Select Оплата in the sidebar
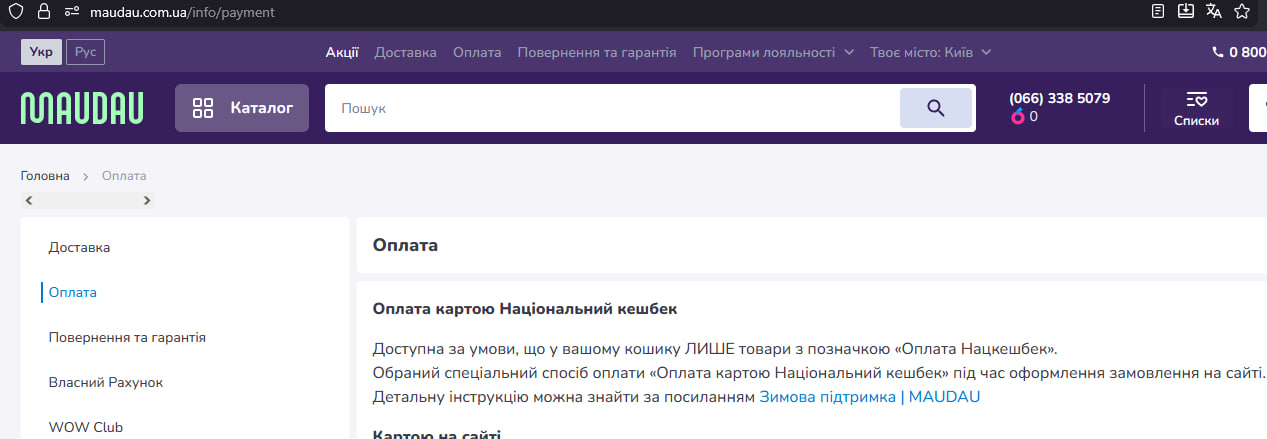 click(73, 293)
